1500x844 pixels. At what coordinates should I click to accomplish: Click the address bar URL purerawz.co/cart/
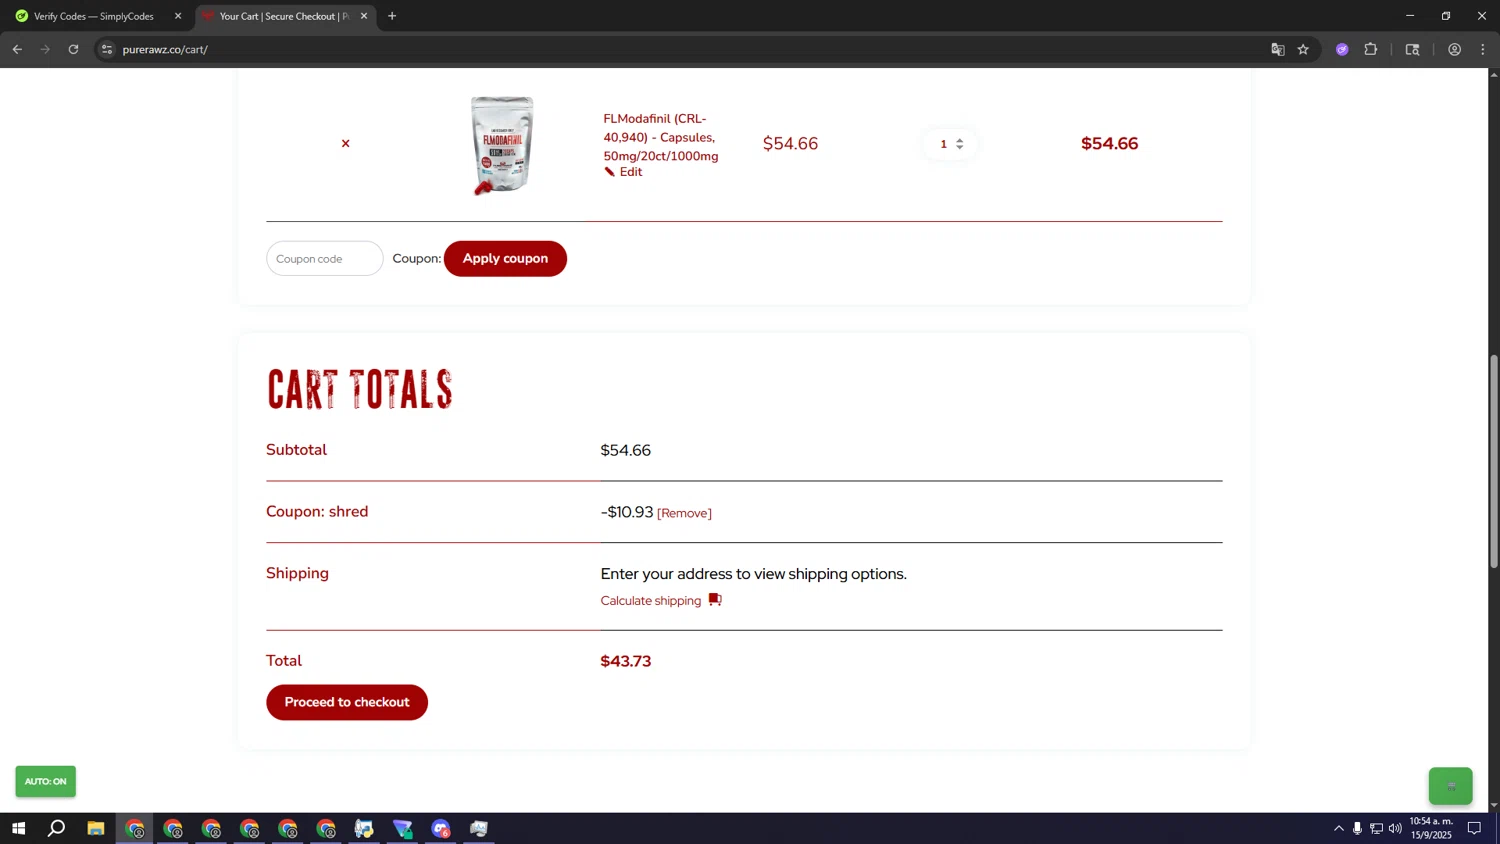click(x=165, y=49)
